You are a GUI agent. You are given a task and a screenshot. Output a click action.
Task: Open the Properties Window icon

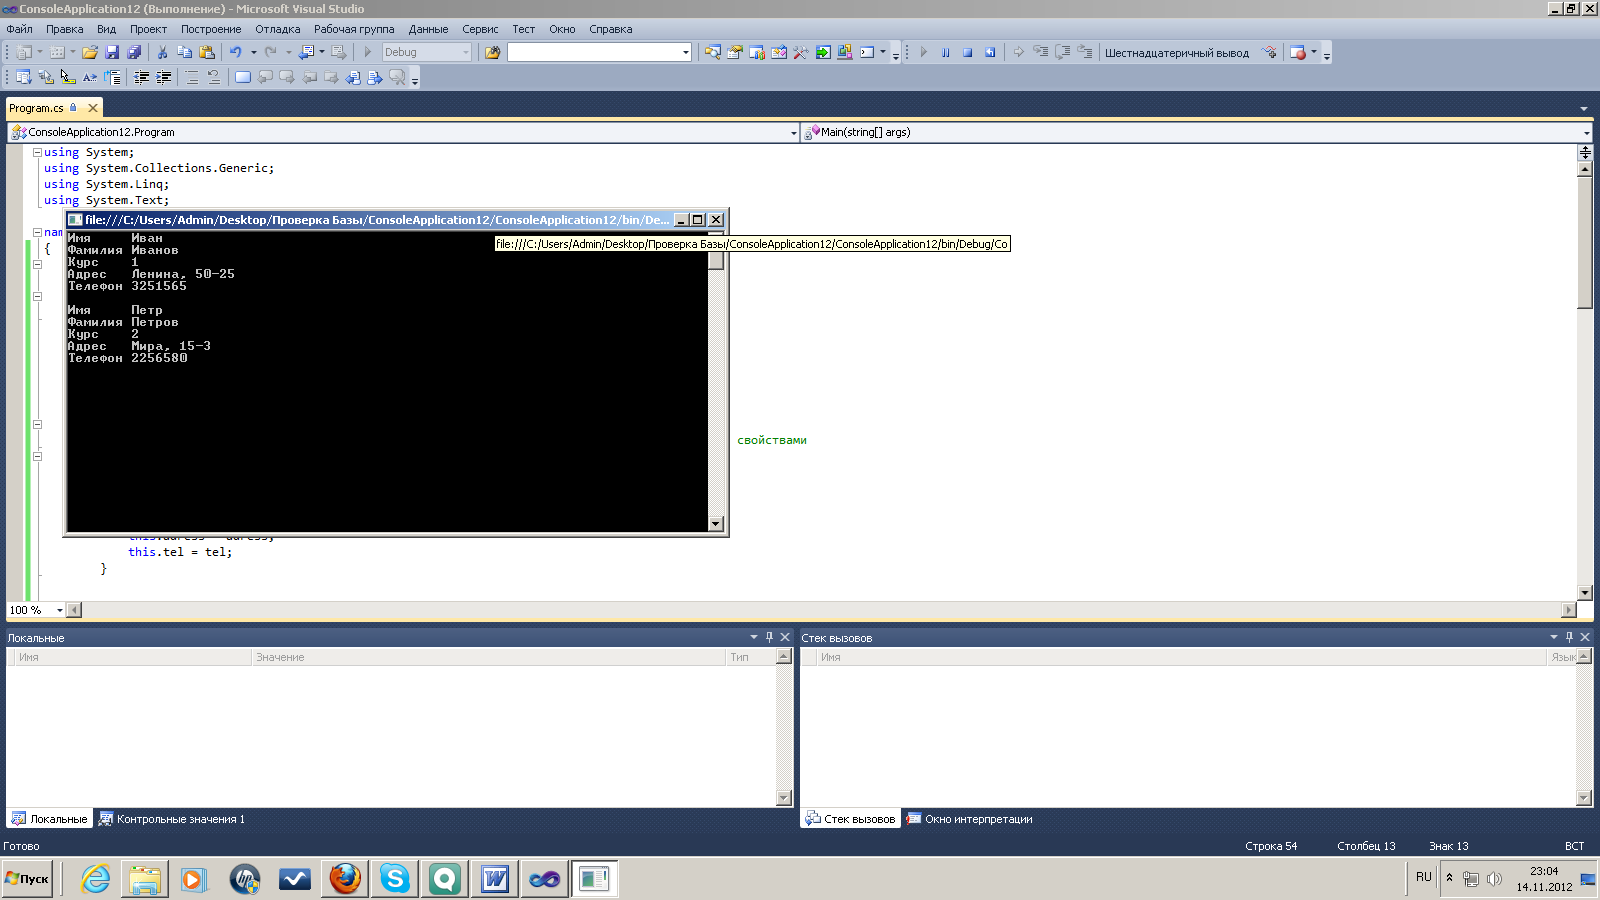pos(735,52)
